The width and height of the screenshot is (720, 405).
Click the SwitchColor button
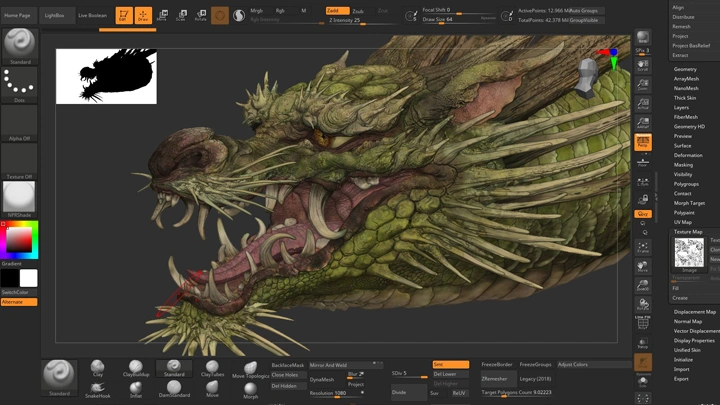click(19, 292)
